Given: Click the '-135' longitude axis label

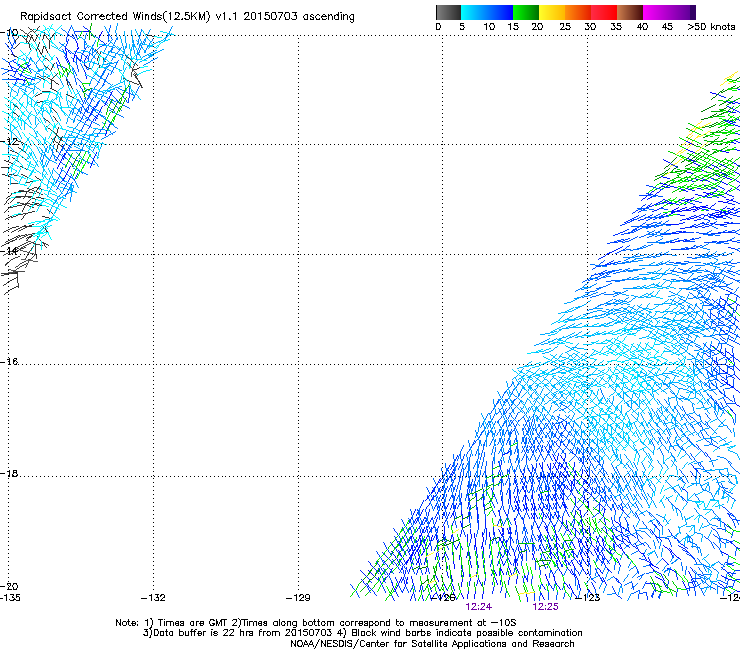Looking at the screenshot, I should coord(10,598).
